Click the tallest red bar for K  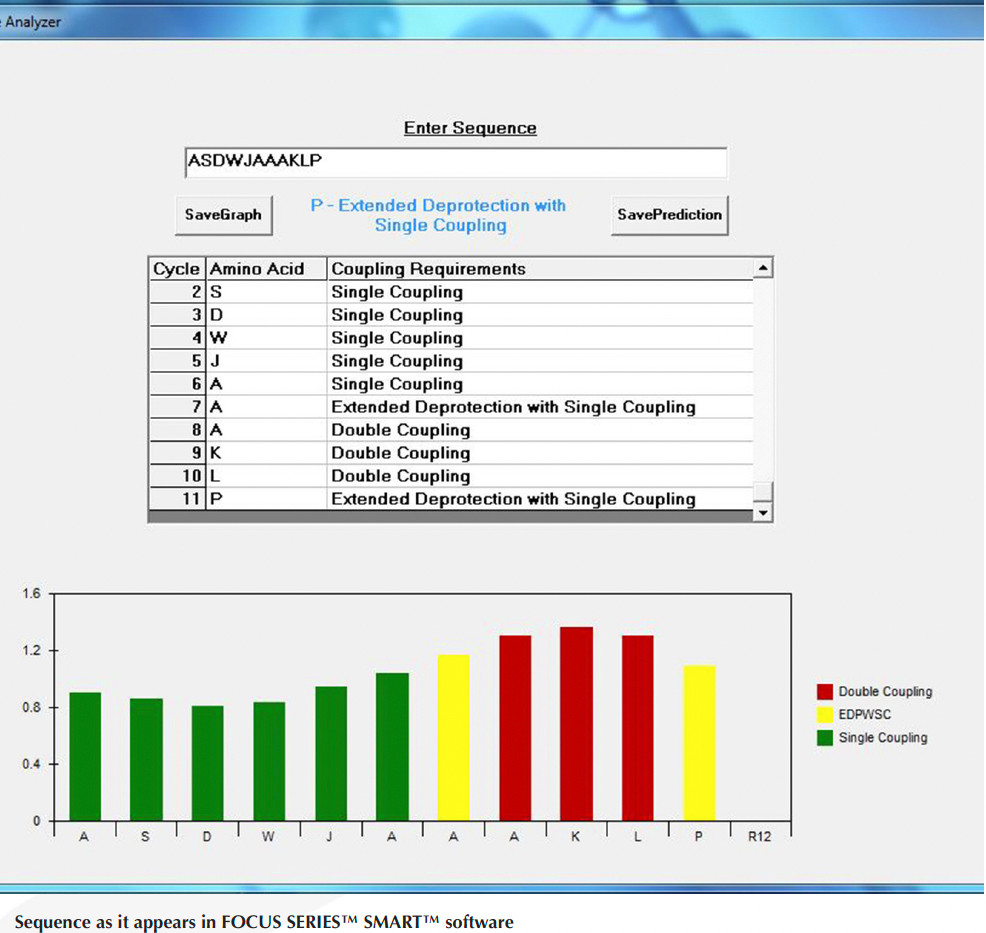click(576, 724)
